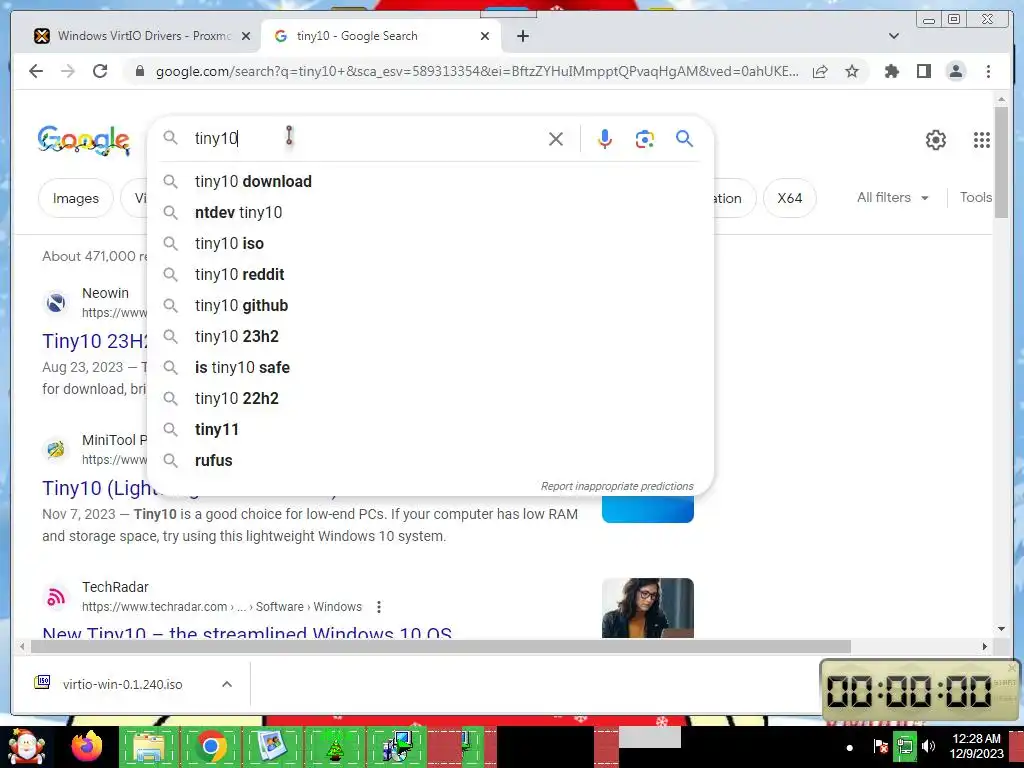Click the horizontal page scrollbar
Screen dimensions: 1024x768
tap(441, 647)
